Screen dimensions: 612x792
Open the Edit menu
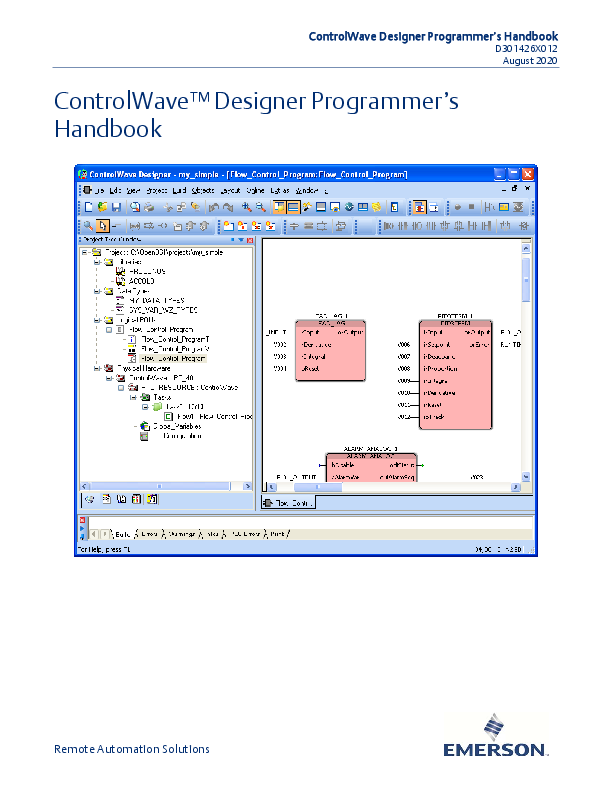point(116,190)
